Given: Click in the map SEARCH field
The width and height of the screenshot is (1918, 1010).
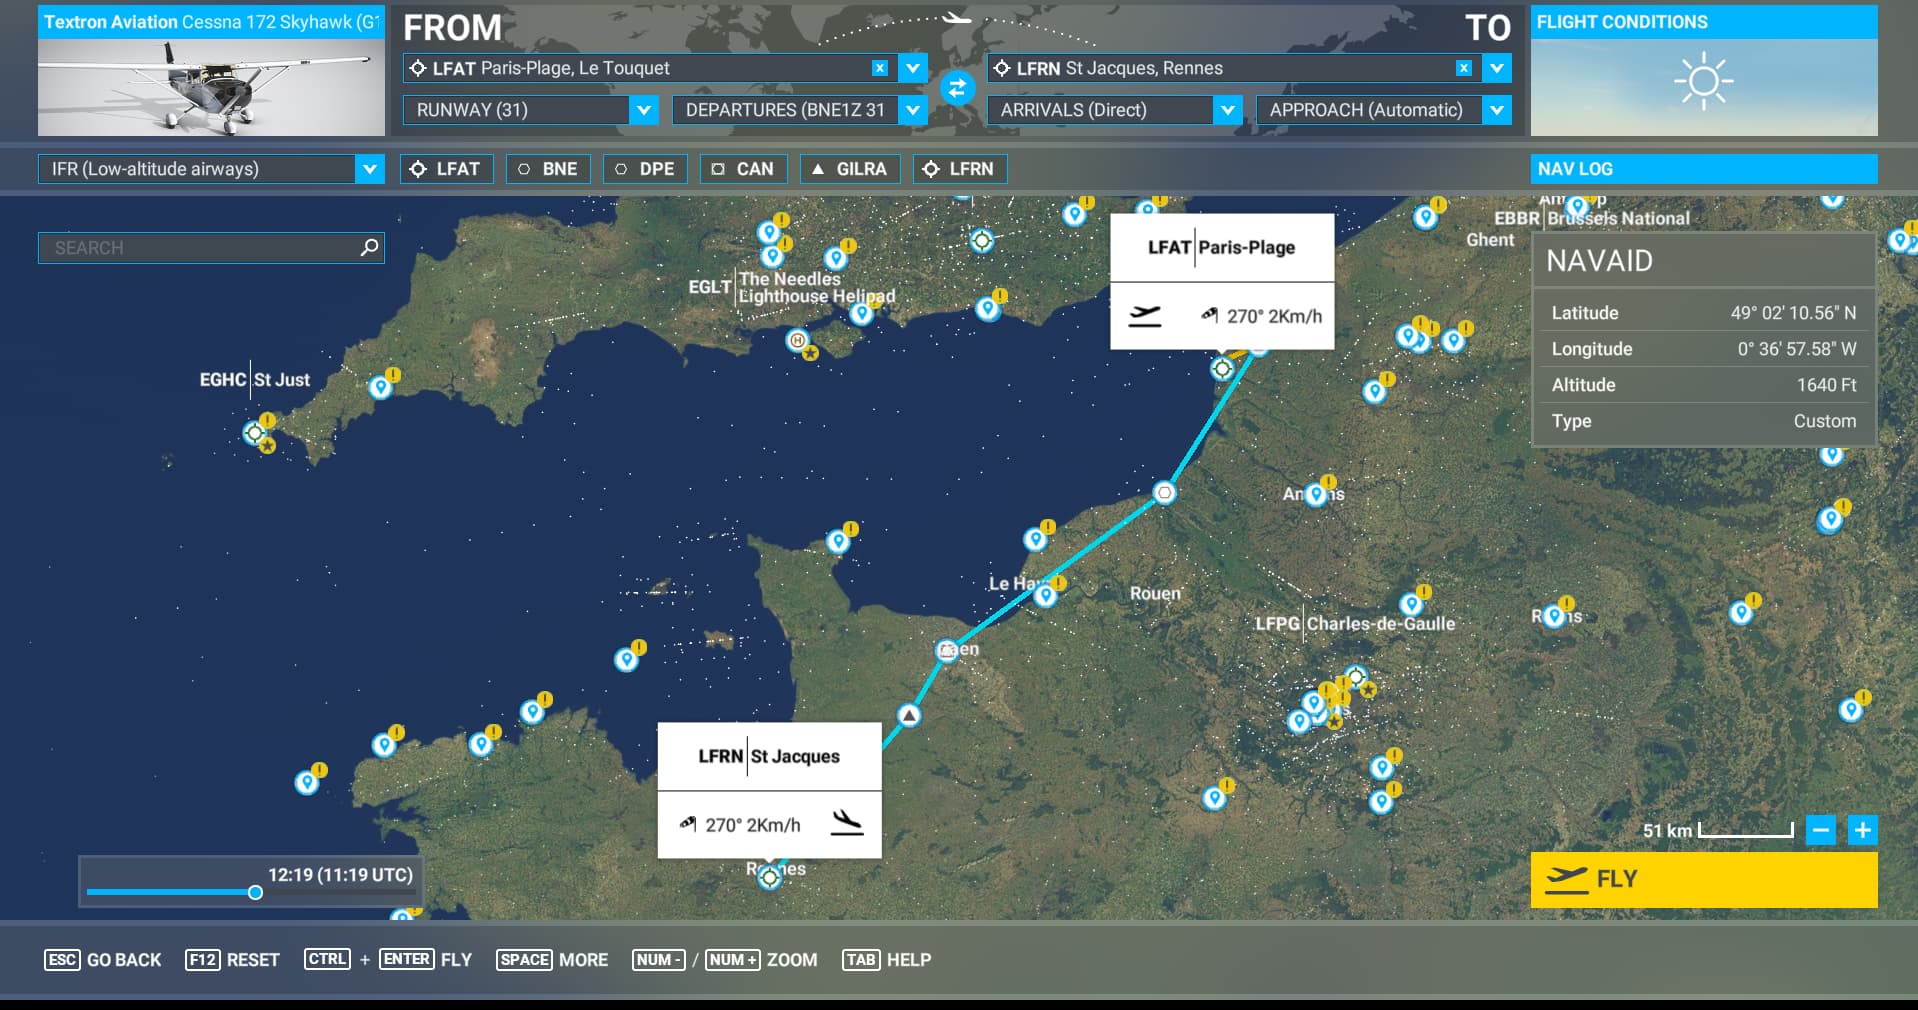Looking at the screenshot, I should coord(200,248).
